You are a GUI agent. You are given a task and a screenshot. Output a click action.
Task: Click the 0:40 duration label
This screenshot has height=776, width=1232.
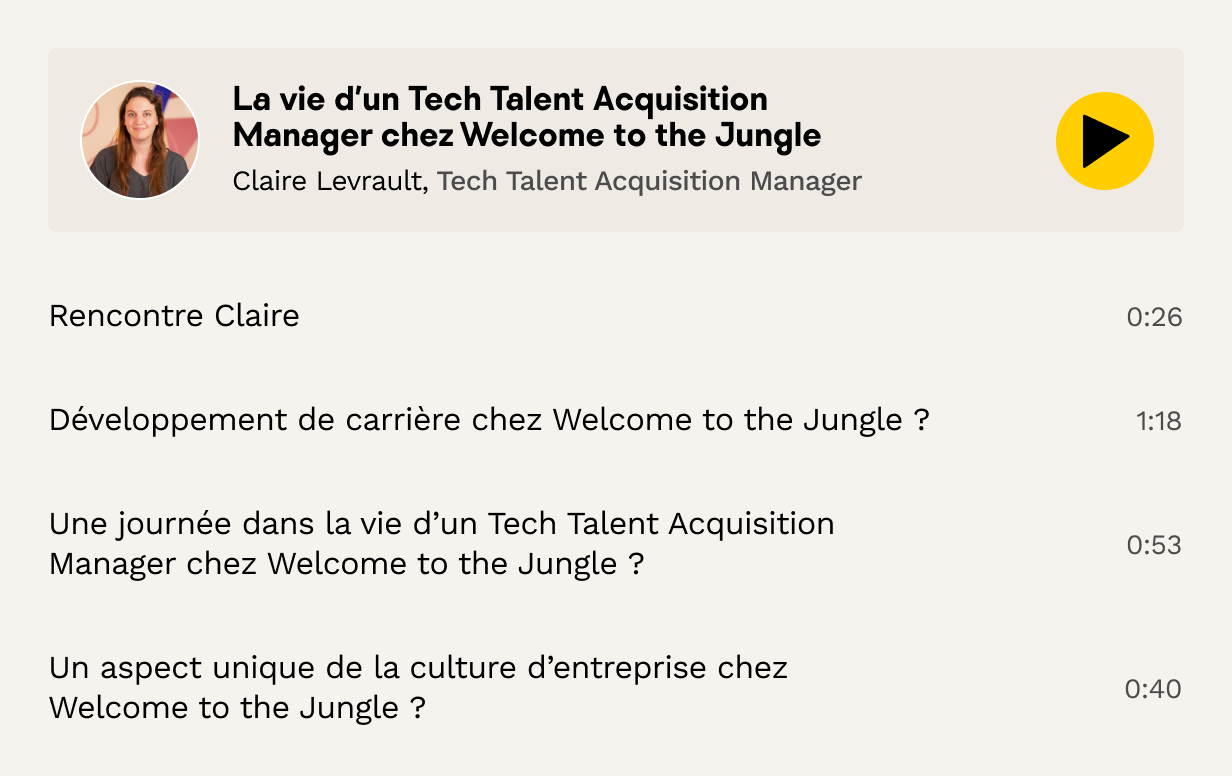(1153, 689)
